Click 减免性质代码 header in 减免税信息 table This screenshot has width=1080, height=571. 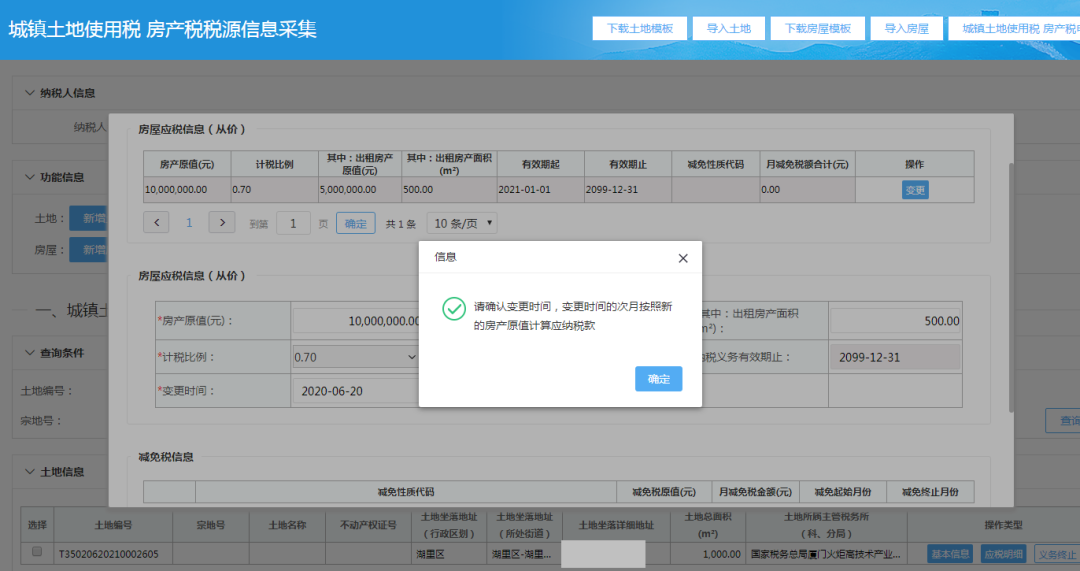(406, 492)
